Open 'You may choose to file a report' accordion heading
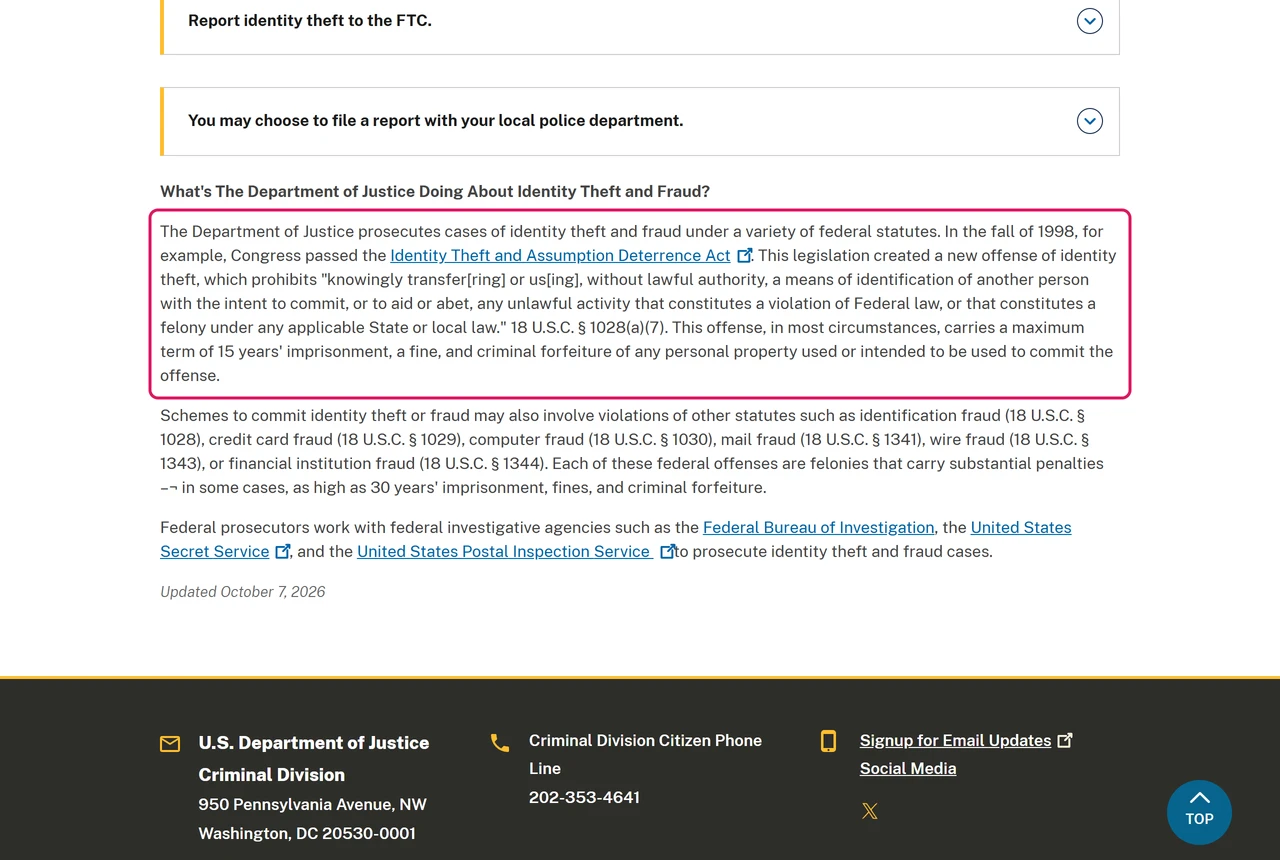This screenshot has height=860, width=1280. point(436,120)
